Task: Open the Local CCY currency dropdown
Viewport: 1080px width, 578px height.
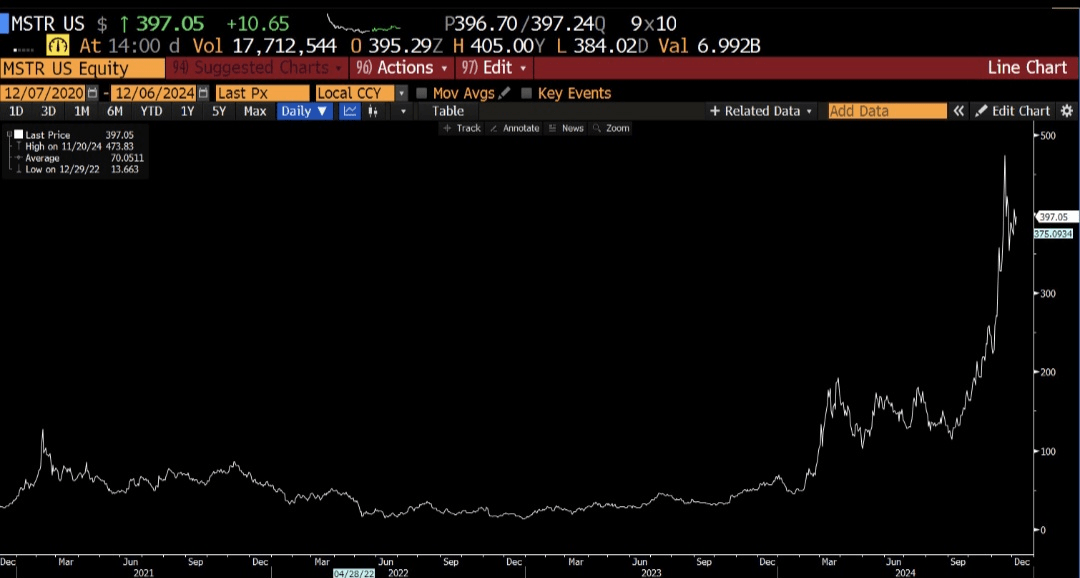Action: [402, 93]
